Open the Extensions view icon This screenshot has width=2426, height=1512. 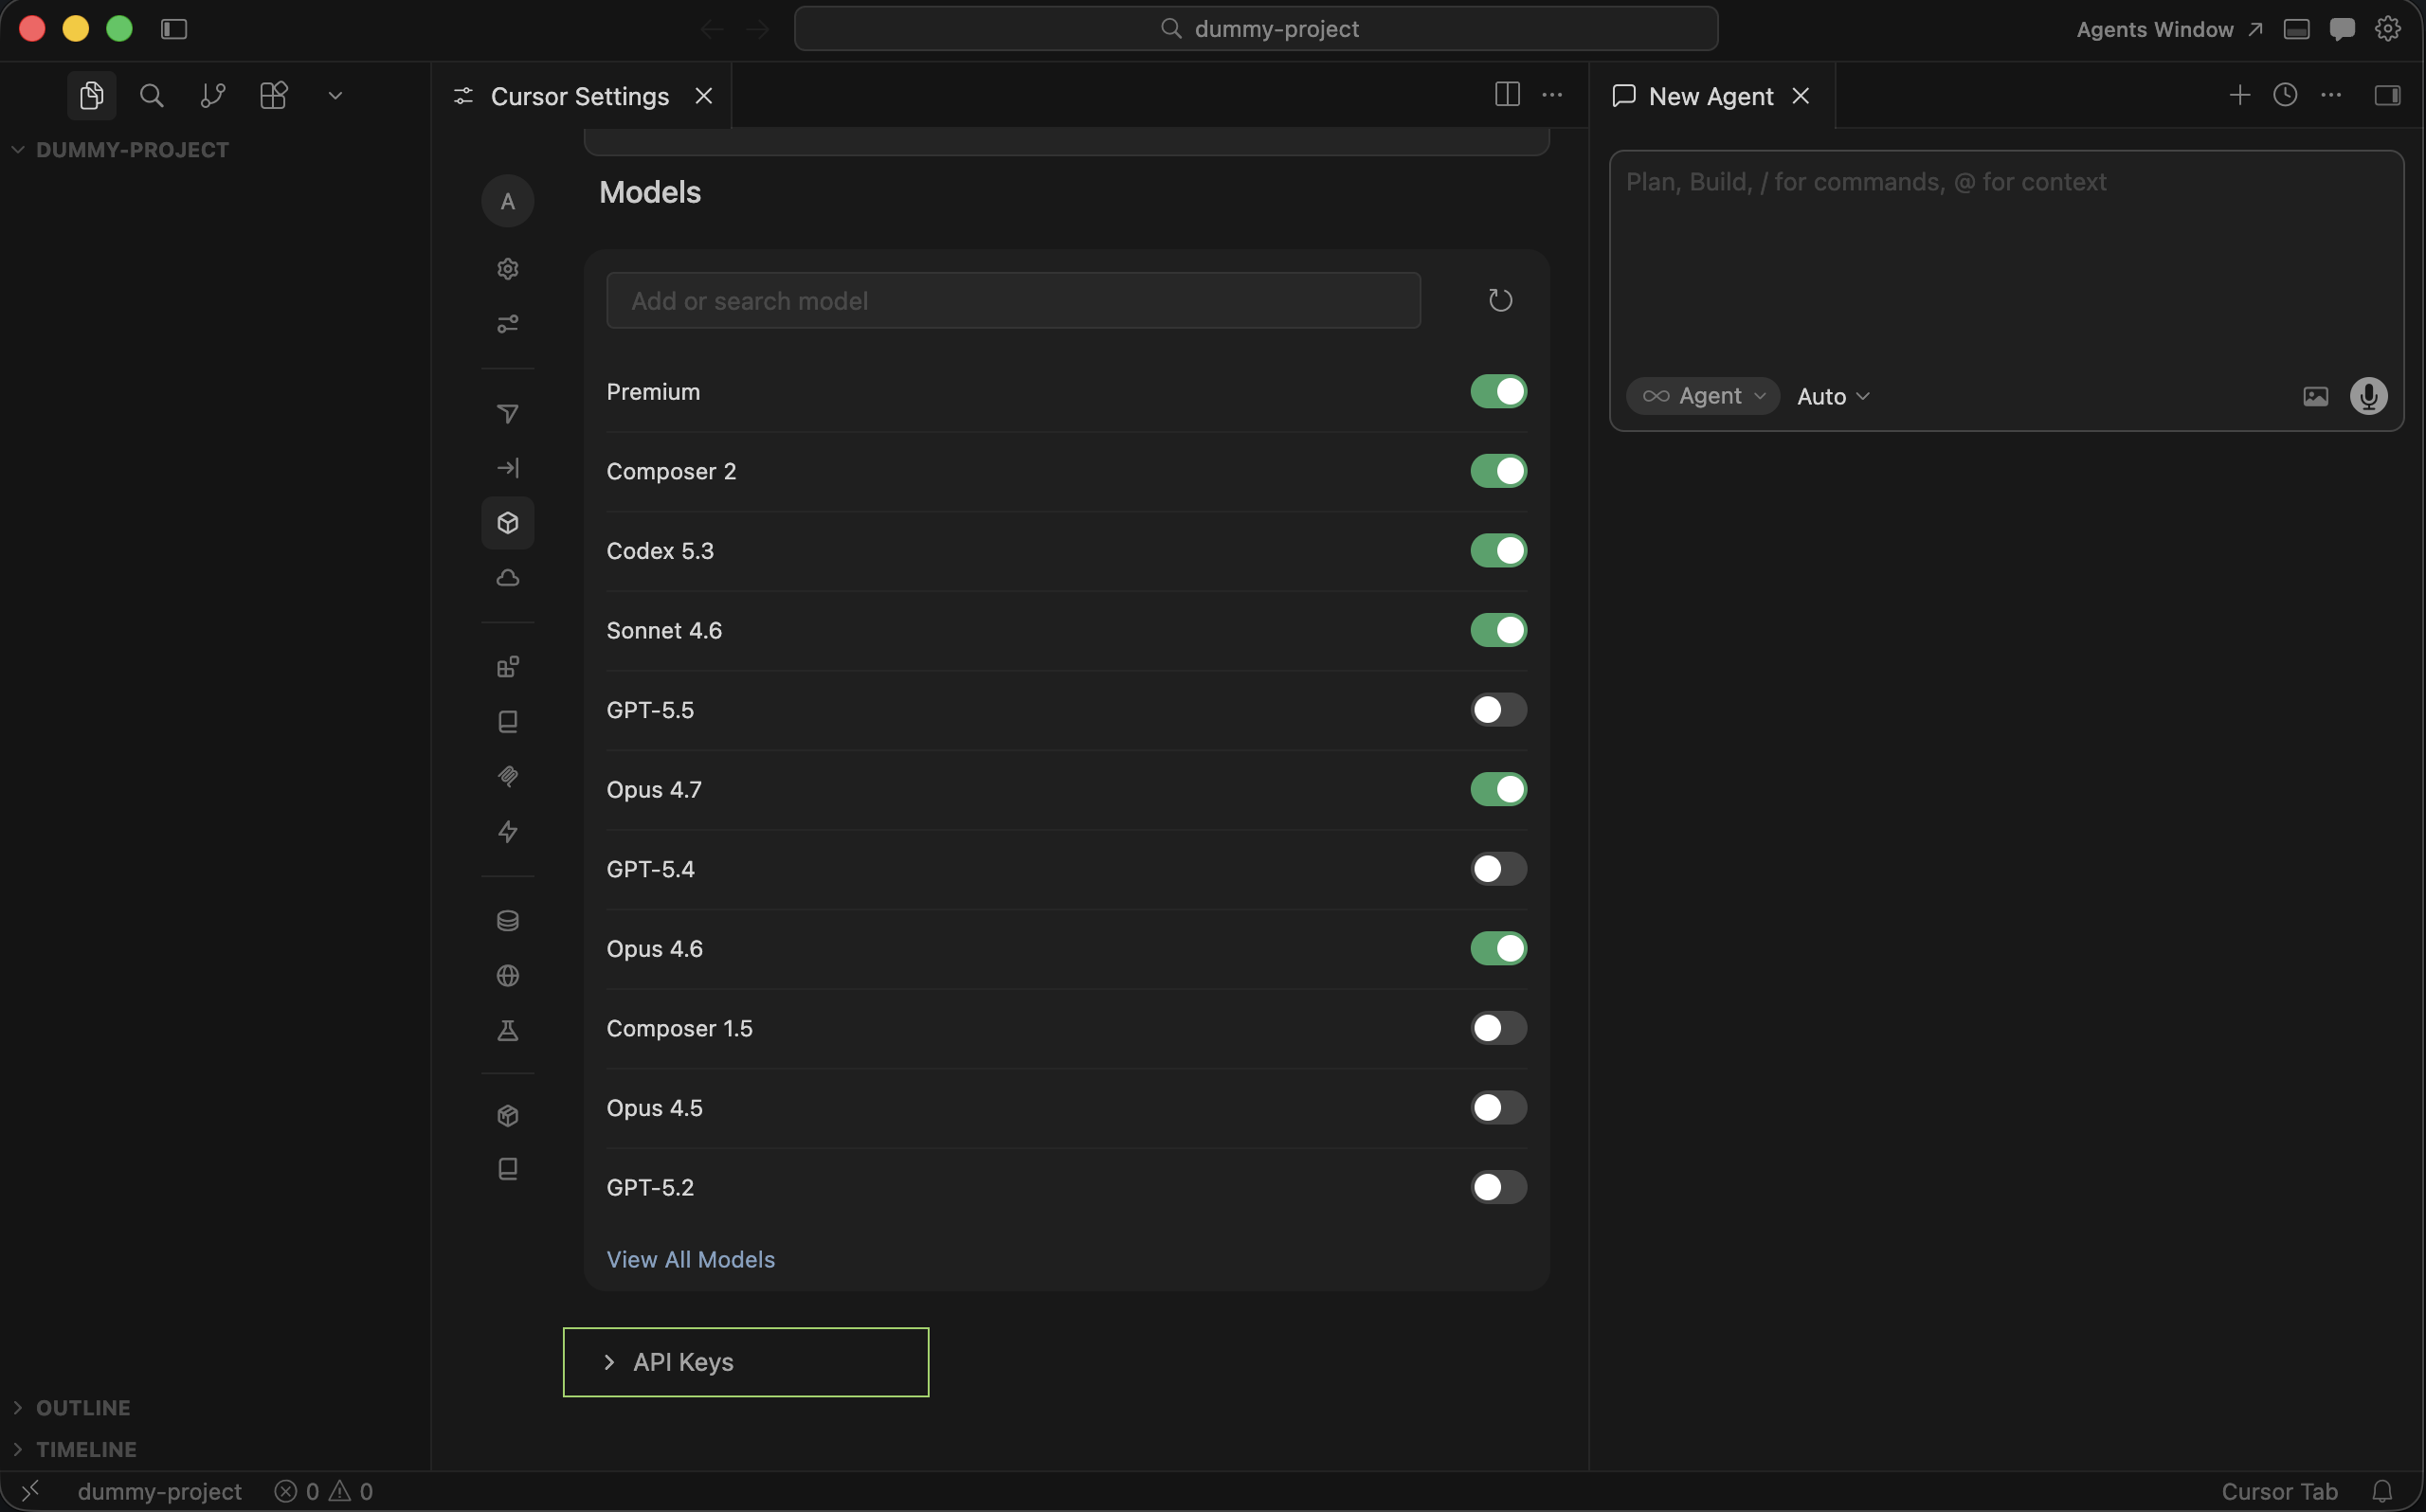[273, 96]
